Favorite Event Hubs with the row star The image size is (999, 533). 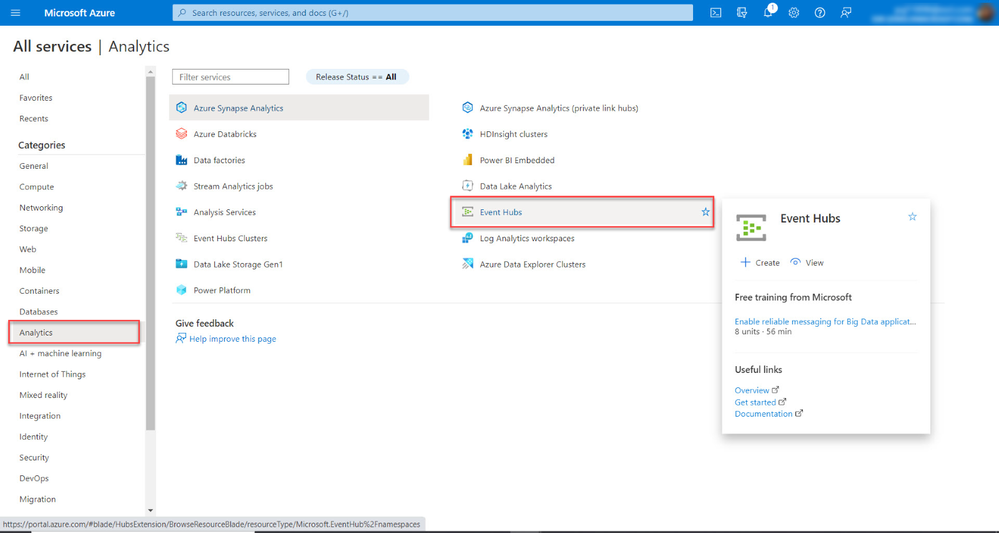tap(705, 212)
